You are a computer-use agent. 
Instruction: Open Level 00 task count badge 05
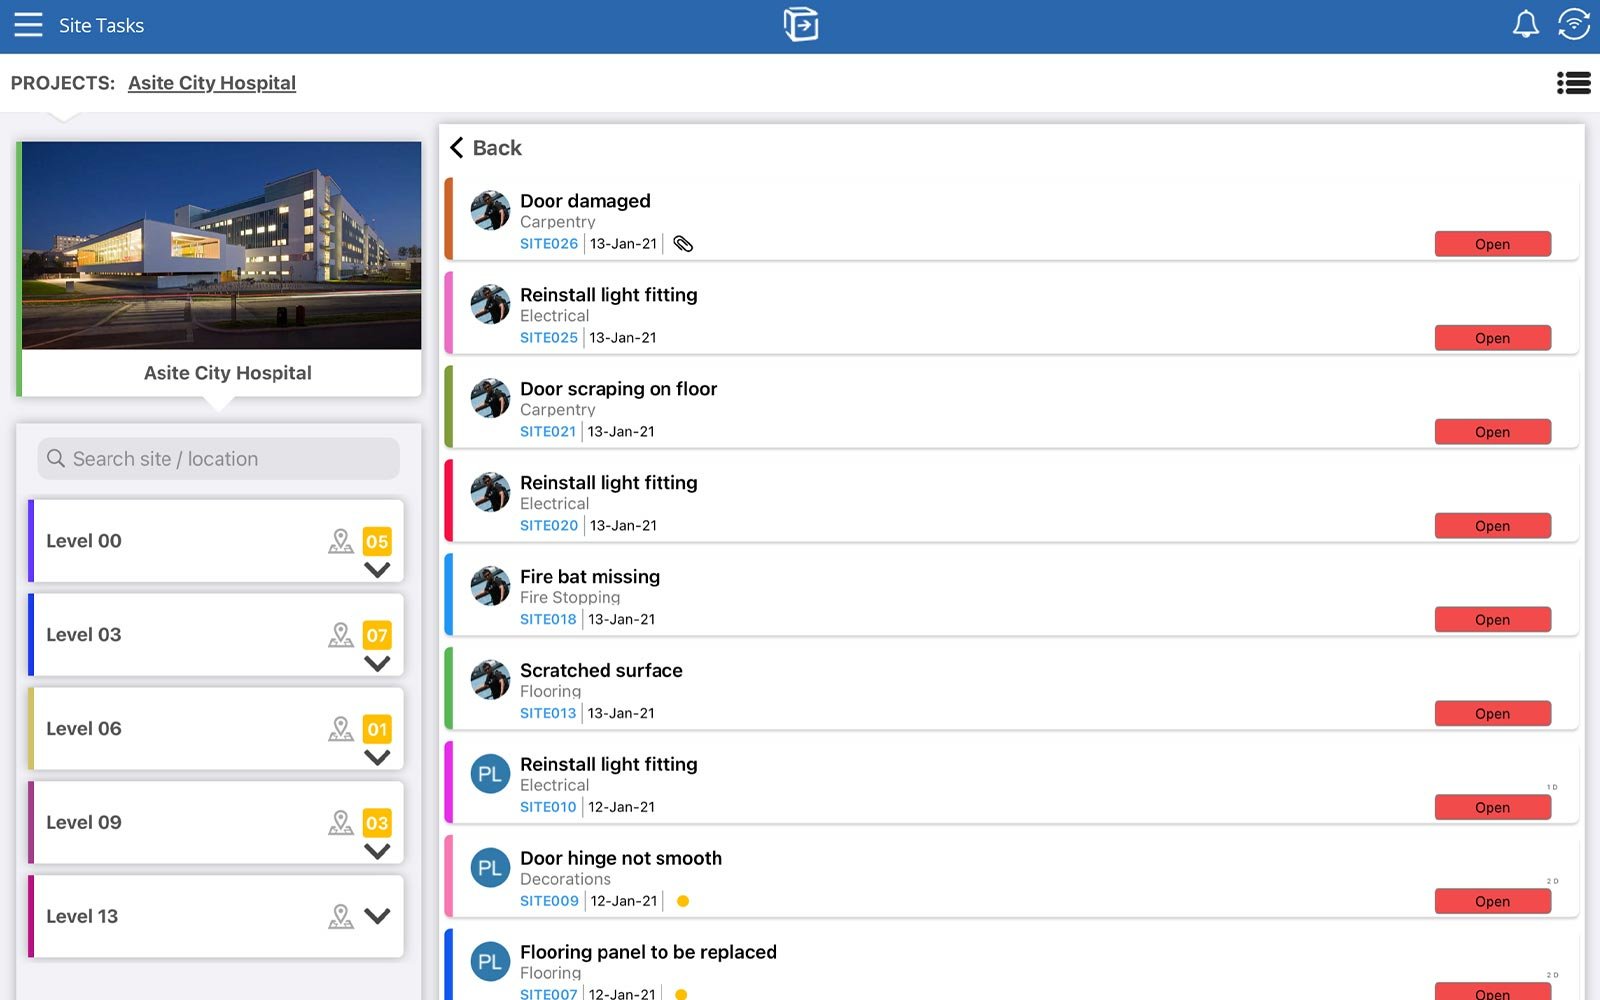click(x=377, y=541)
